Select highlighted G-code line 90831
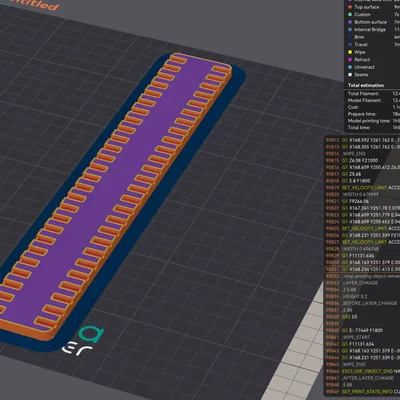The height and width of the screenshot is (400, 400). 363,269
